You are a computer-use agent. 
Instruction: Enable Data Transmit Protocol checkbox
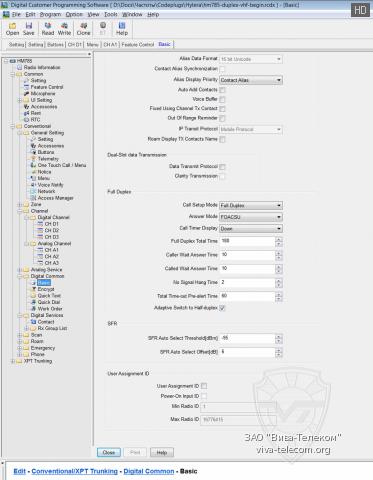tap(222, 167)
